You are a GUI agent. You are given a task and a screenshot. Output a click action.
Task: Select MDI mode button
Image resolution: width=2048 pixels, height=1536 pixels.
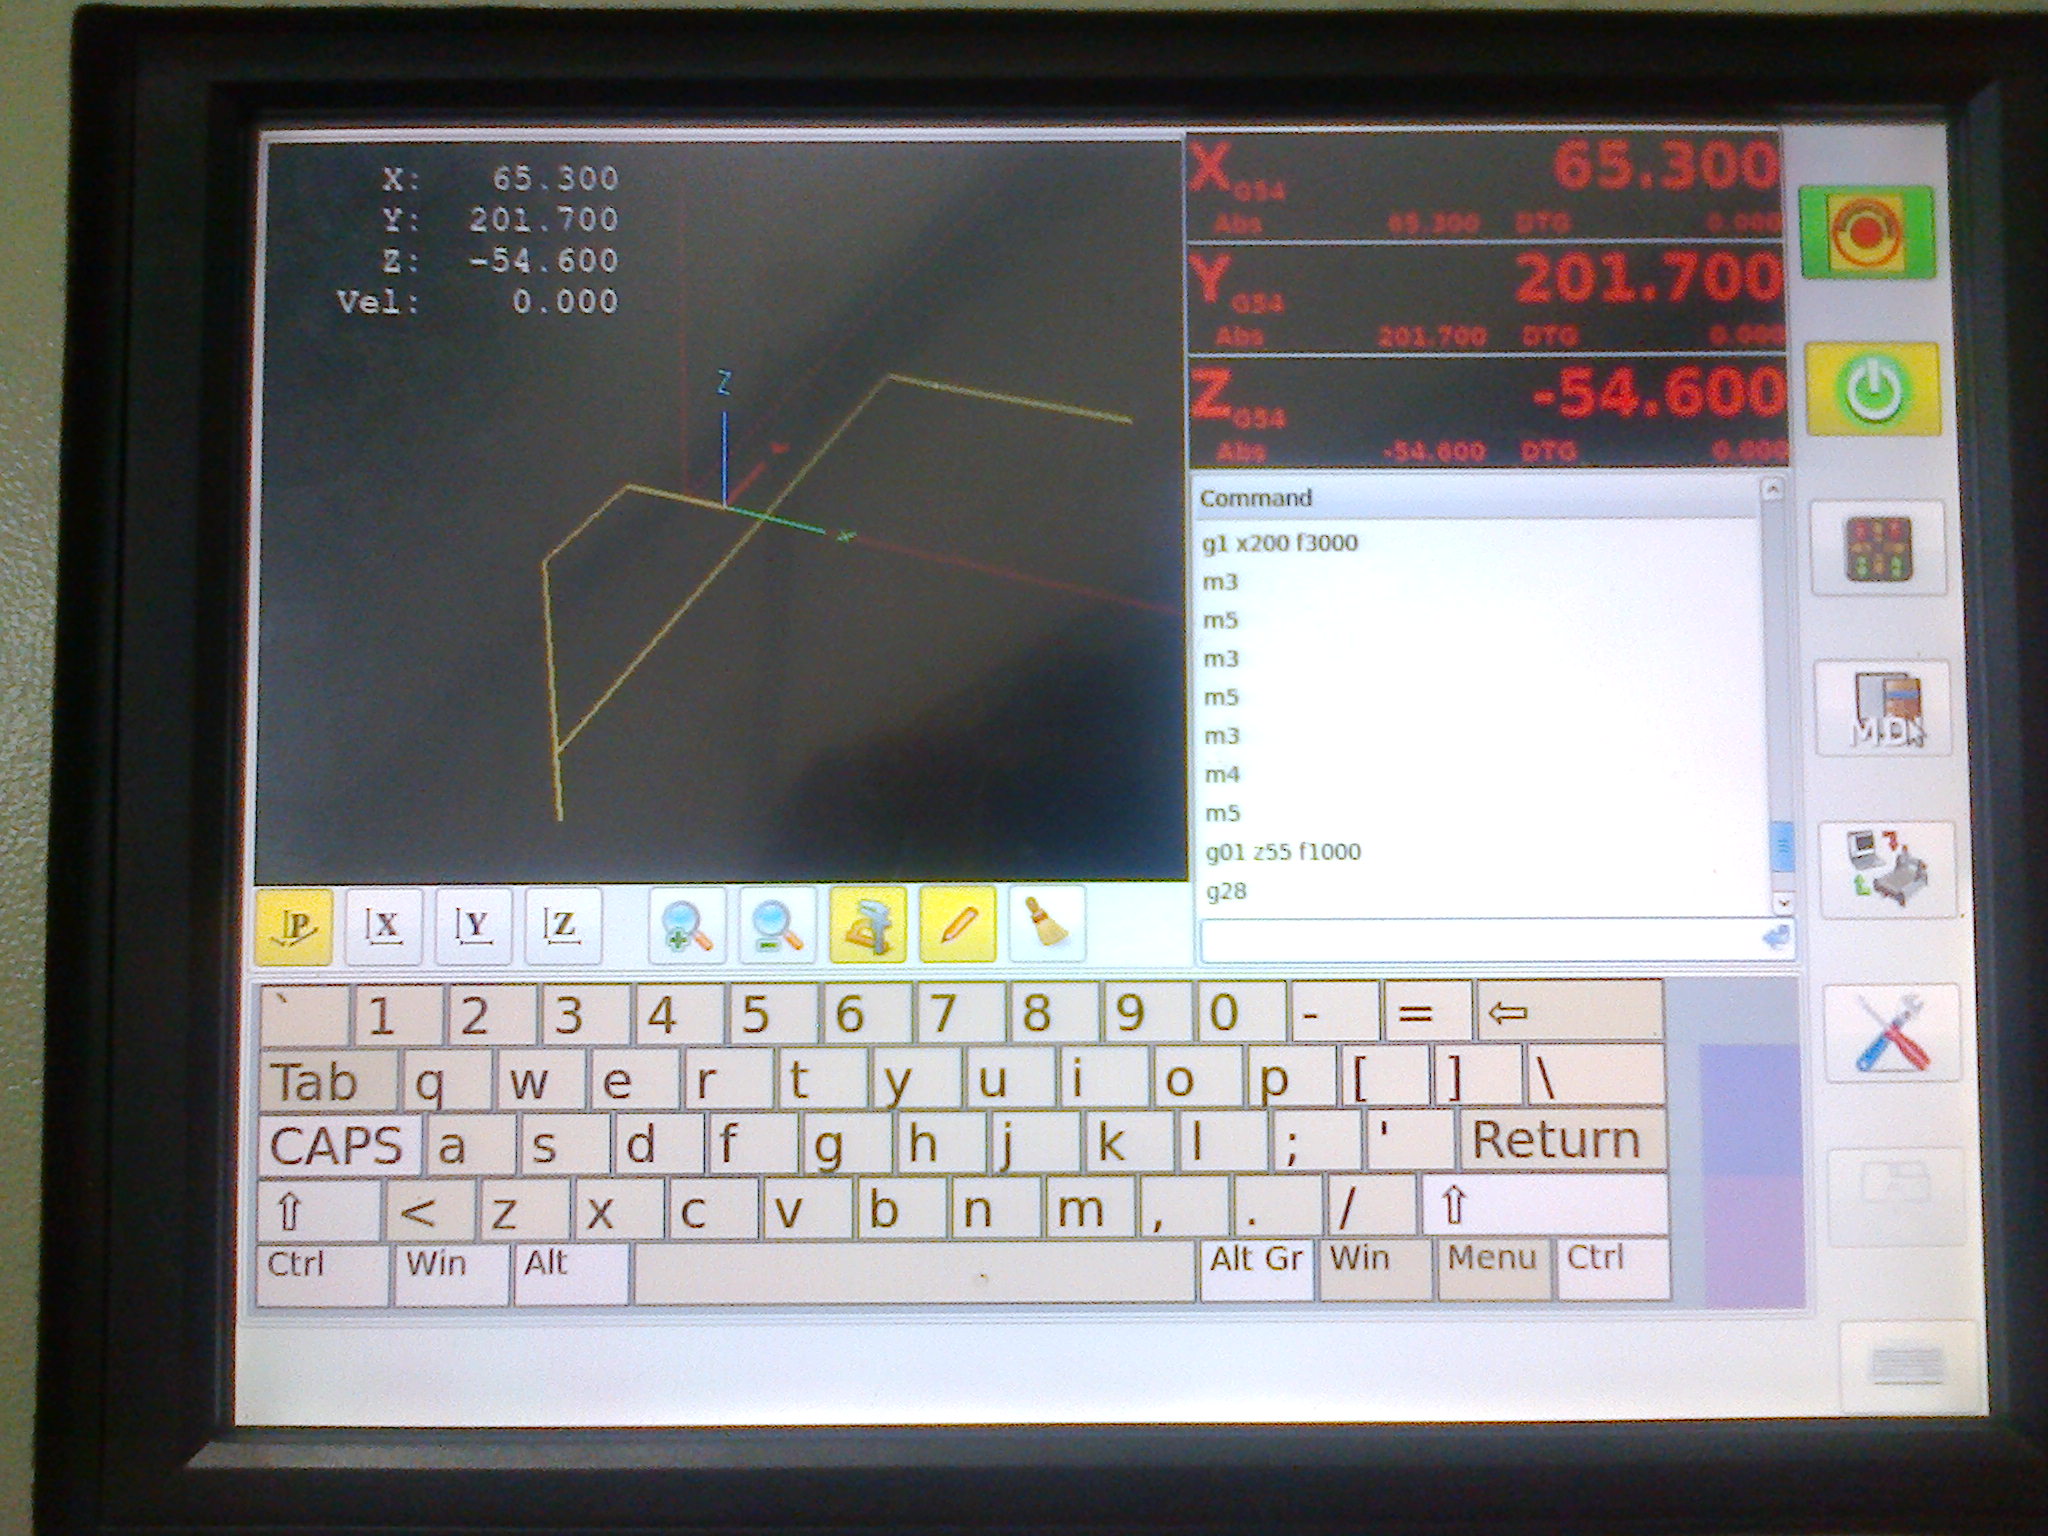point(1882,708)
